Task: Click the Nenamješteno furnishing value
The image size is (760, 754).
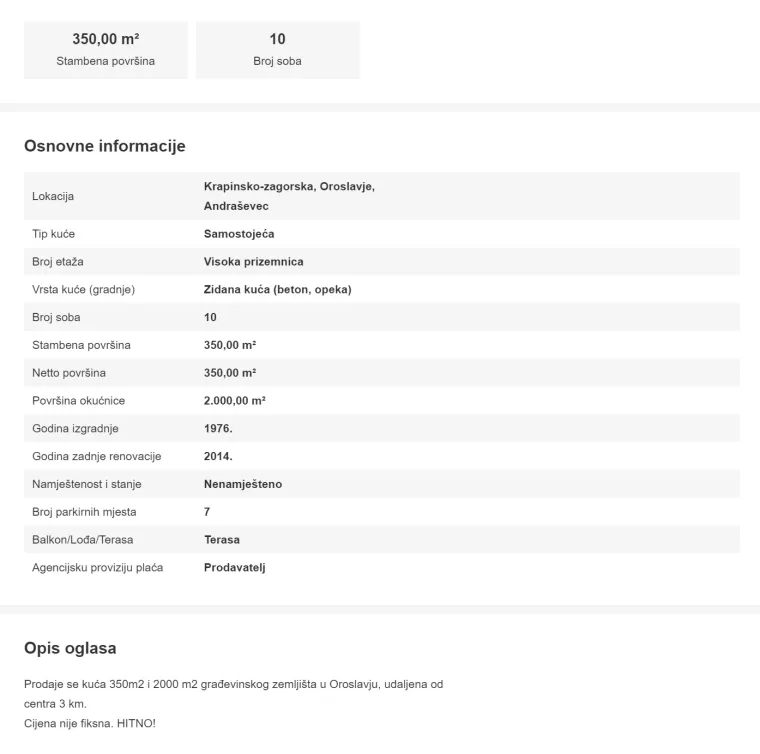Action: (x=243, y=484)
